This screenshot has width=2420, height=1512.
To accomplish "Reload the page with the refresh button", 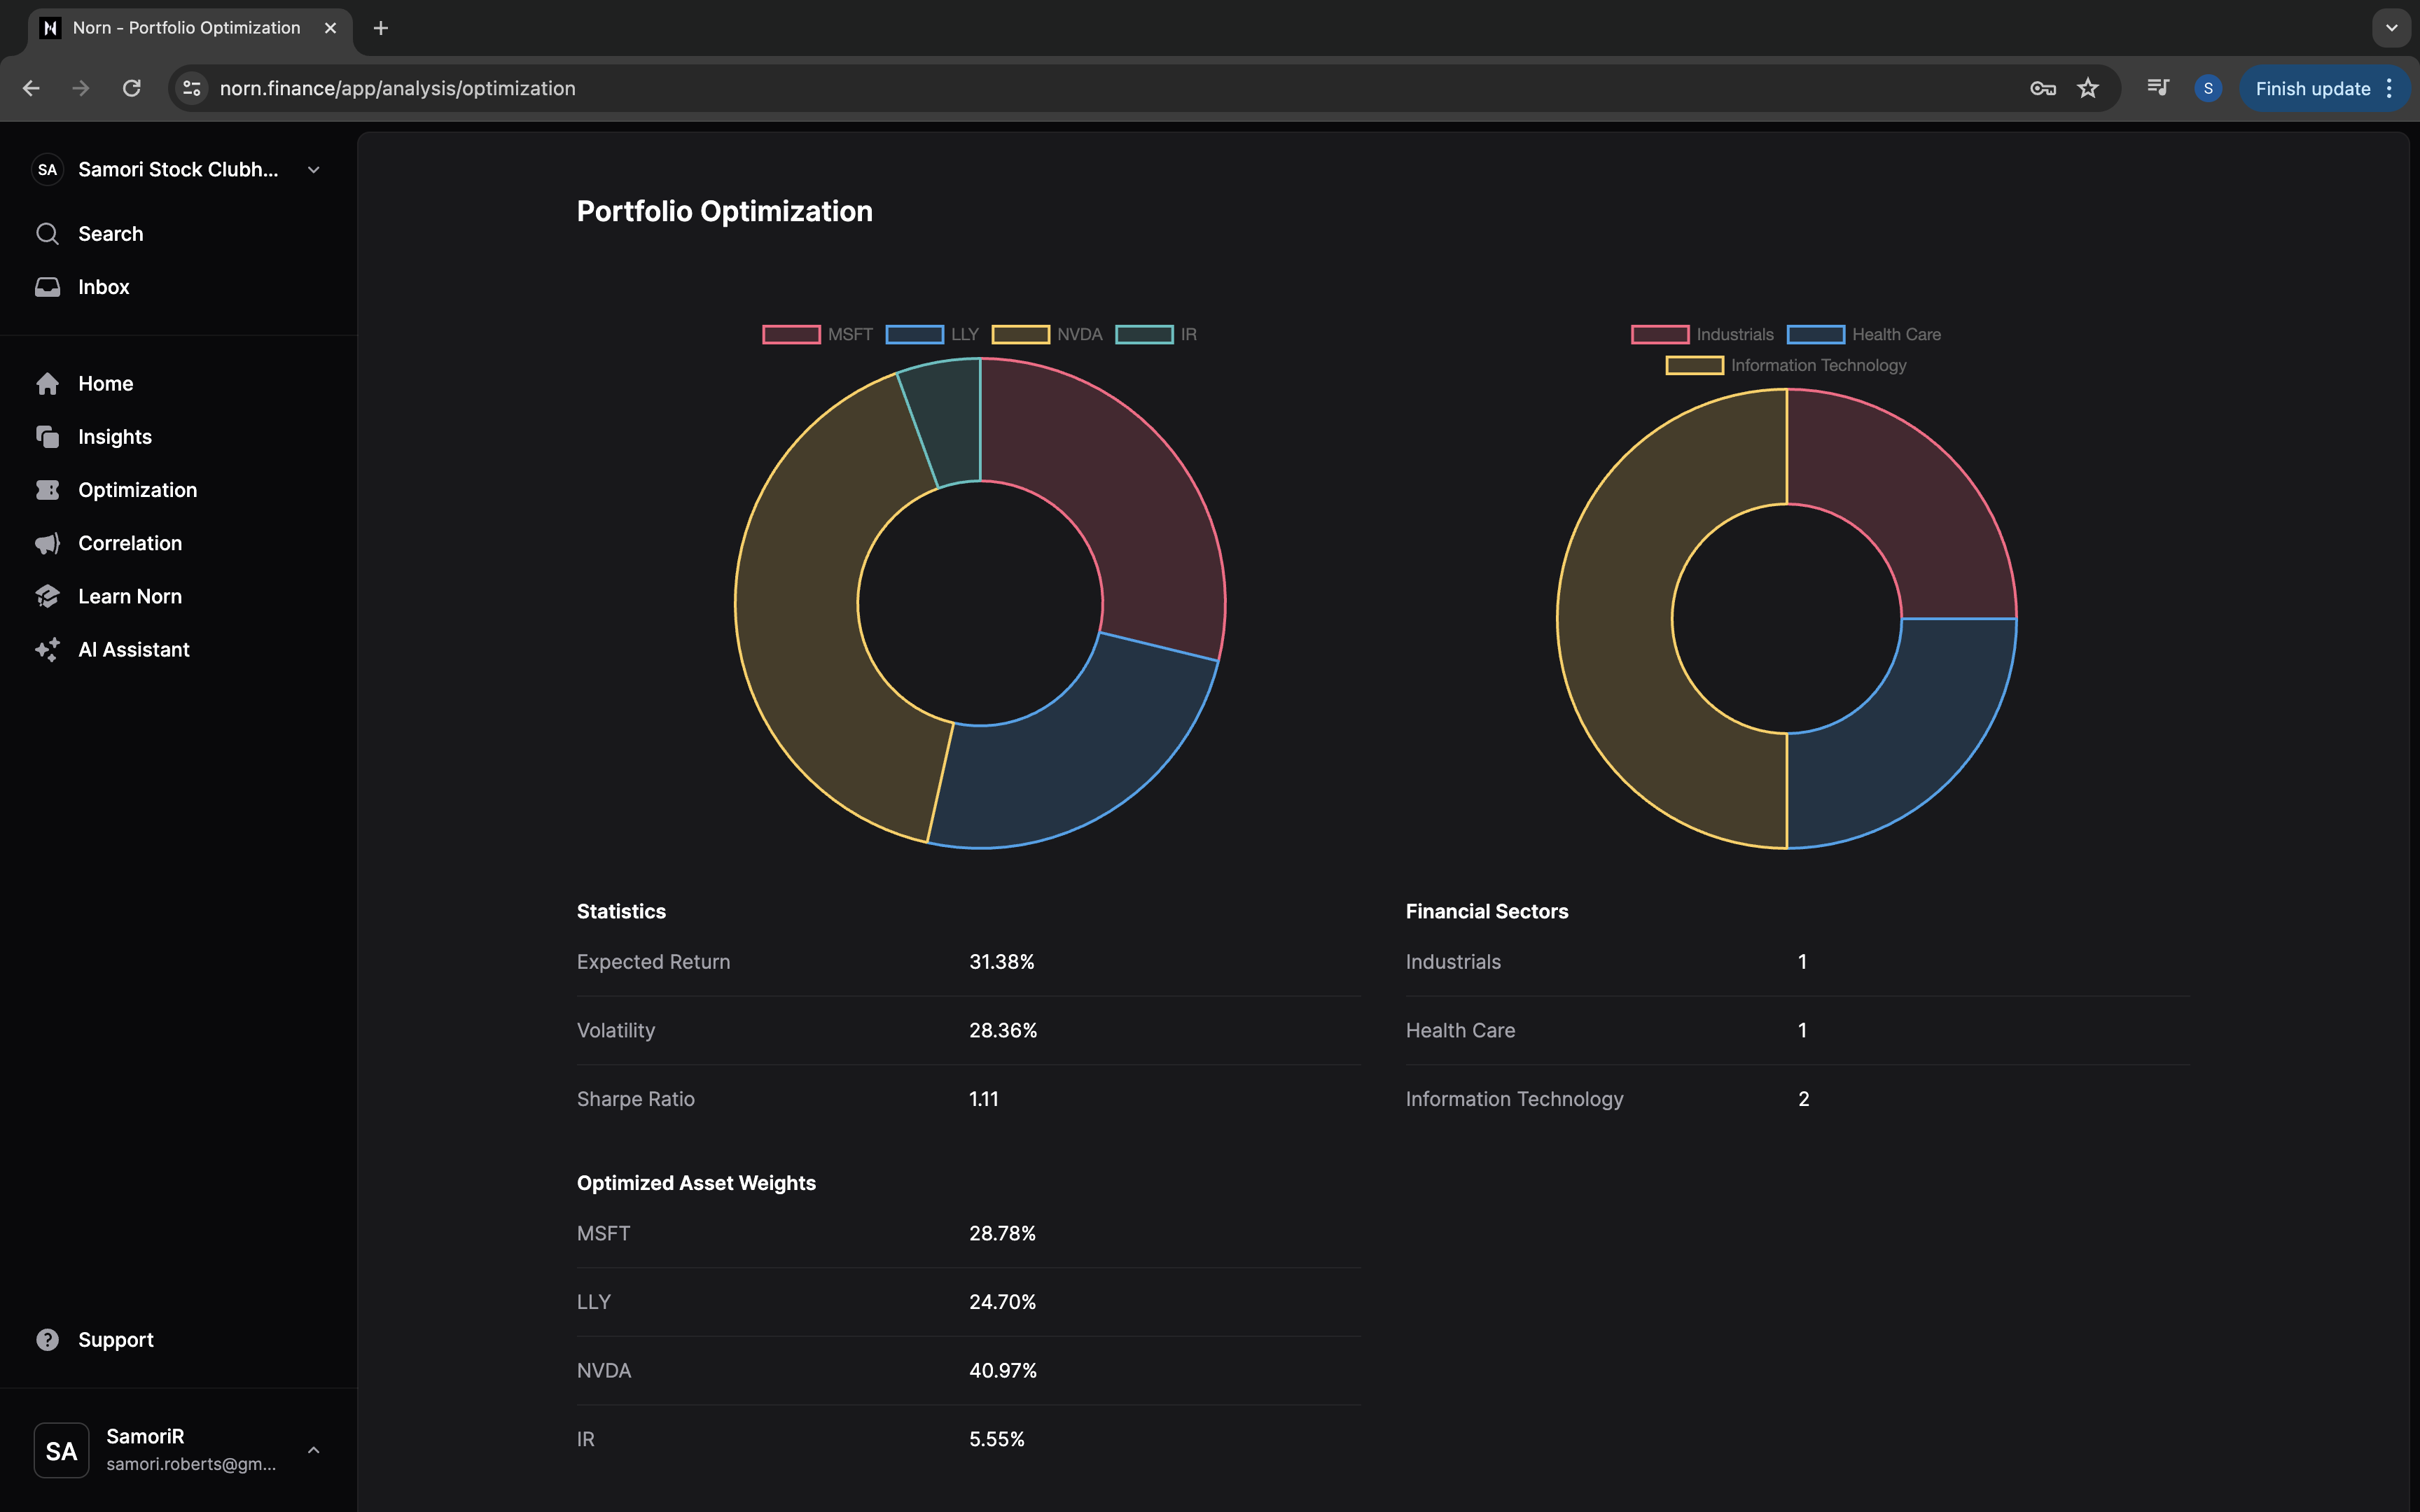I will tap(131, 88).
